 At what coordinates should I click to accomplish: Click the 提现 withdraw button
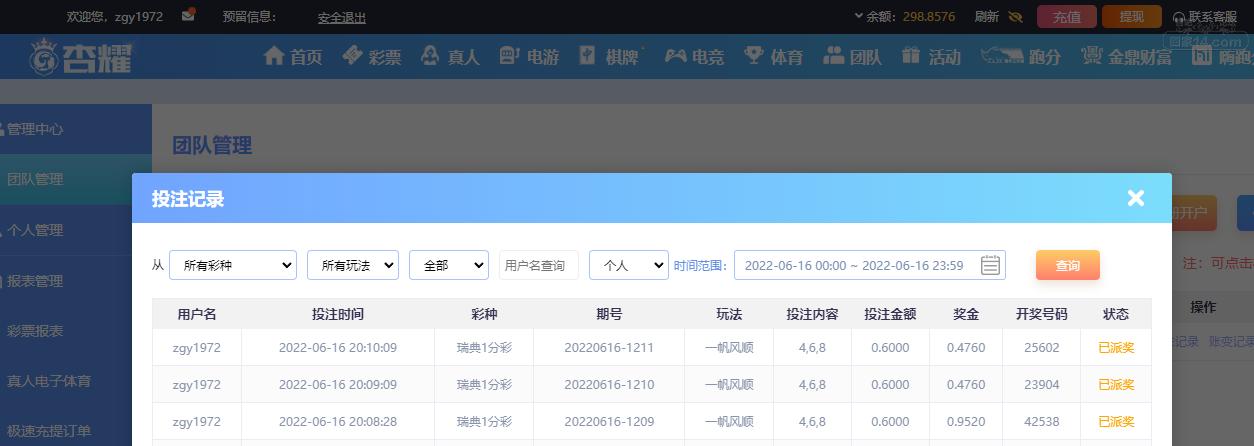click(1132, 17)
